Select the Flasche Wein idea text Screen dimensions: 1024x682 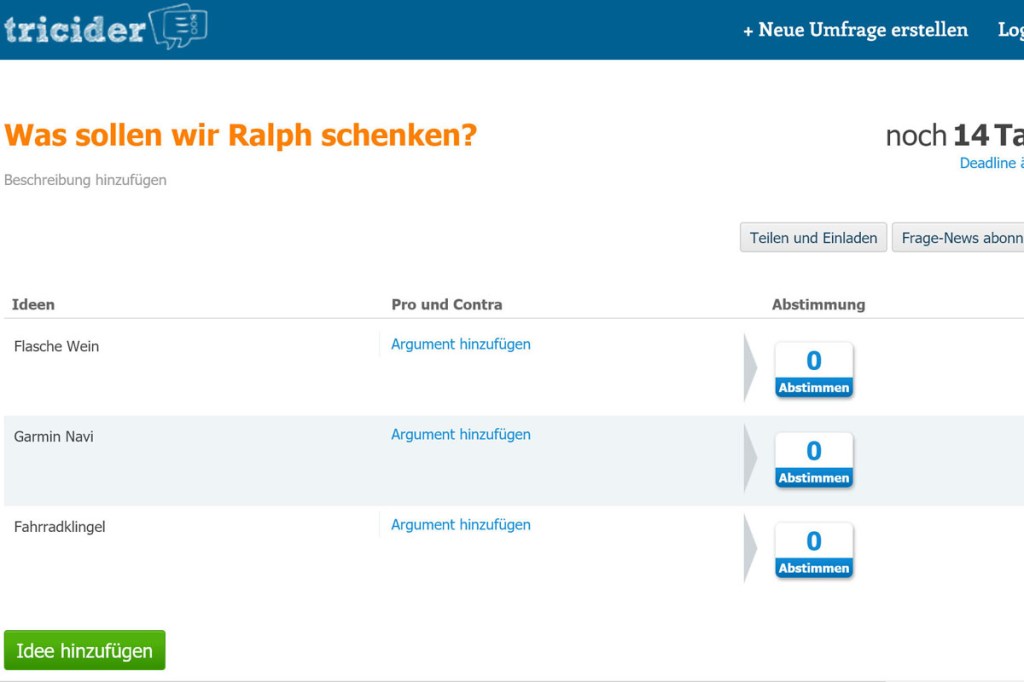tap(56, 346)
